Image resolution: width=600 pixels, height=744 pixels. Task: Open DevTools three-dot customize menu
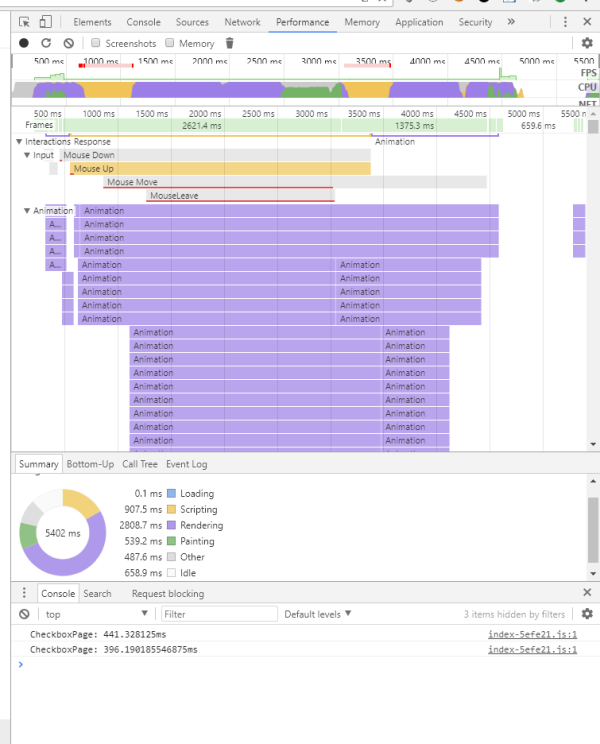coord(565,22)
